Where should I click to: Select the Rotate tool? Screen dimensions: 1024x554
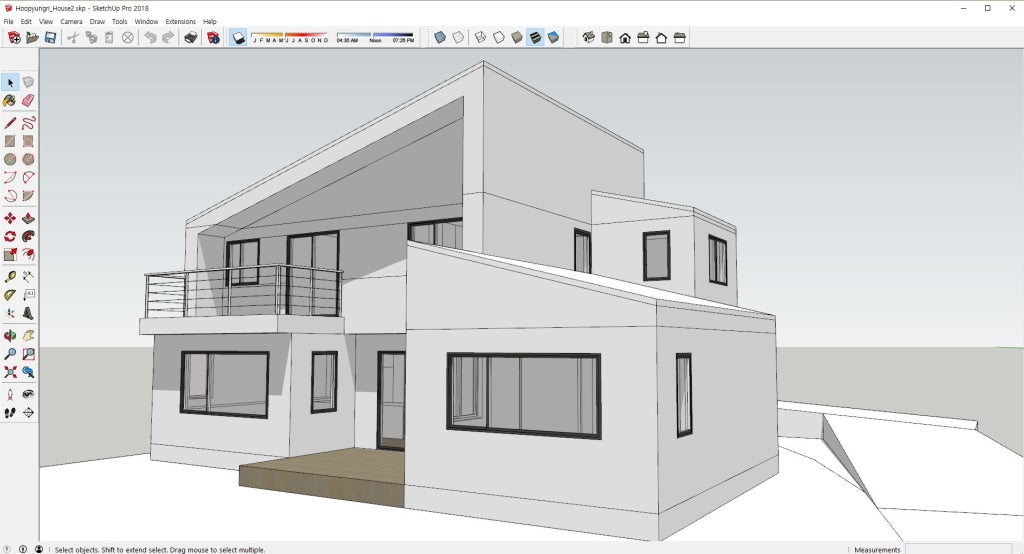(x=10, y=236)
